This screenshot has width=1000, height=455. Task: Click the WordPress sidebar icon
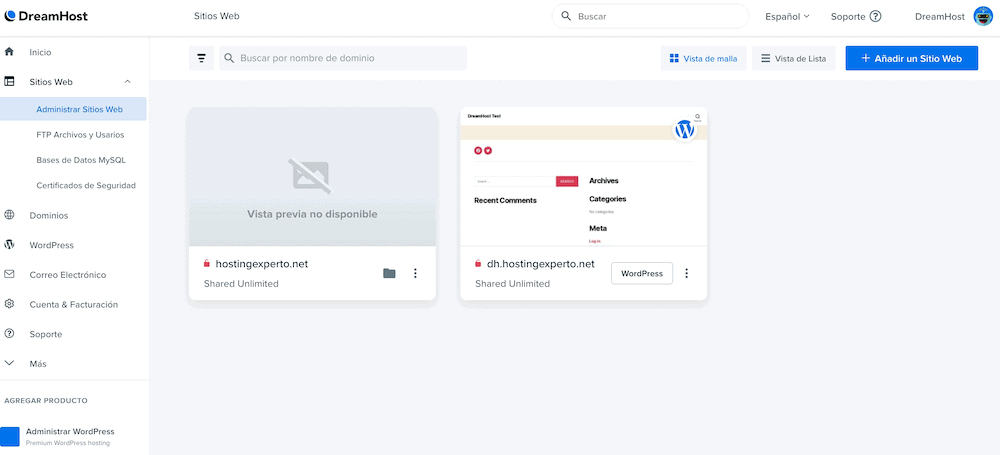pos(9,244)
